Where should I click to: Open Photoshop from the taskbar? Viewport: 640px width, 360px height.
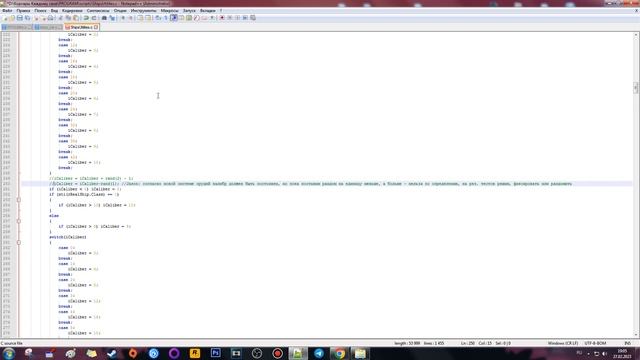point(216,353)
